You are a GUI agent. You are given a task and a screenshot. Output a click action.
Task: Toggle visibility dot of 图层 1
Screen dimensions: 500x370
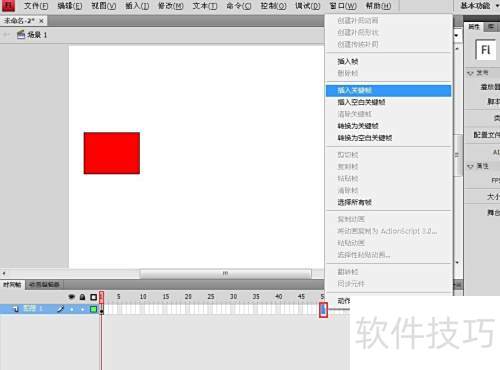click(71, 309)
